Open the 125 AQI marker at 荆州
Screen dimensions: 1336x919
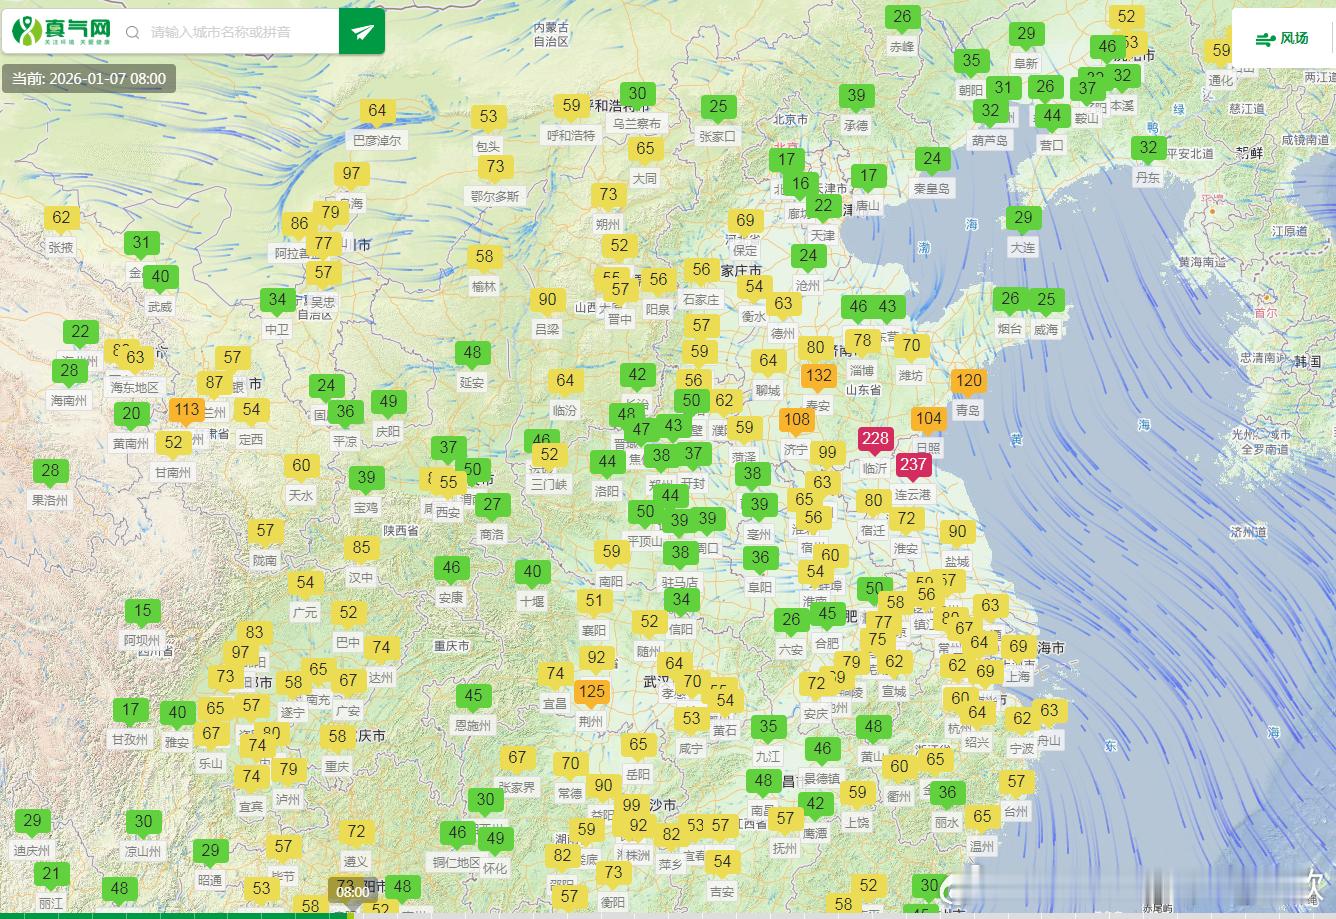click(591, 692)
